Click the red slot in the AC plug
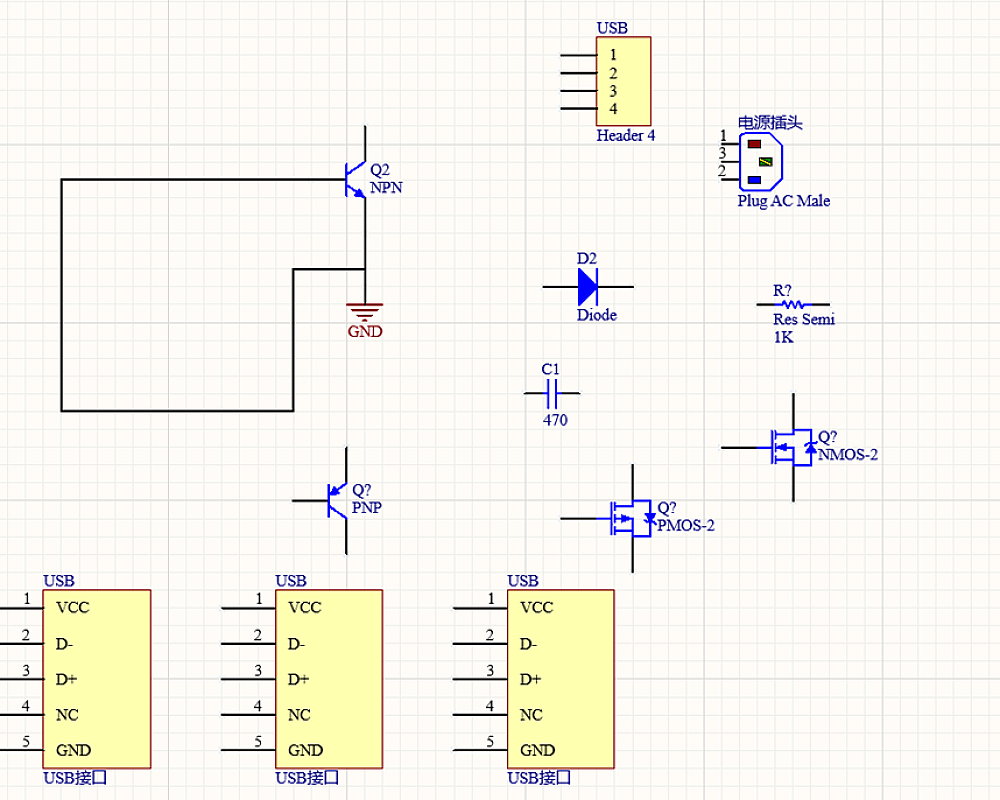1000x800 pixels. (x=755, y=144)
